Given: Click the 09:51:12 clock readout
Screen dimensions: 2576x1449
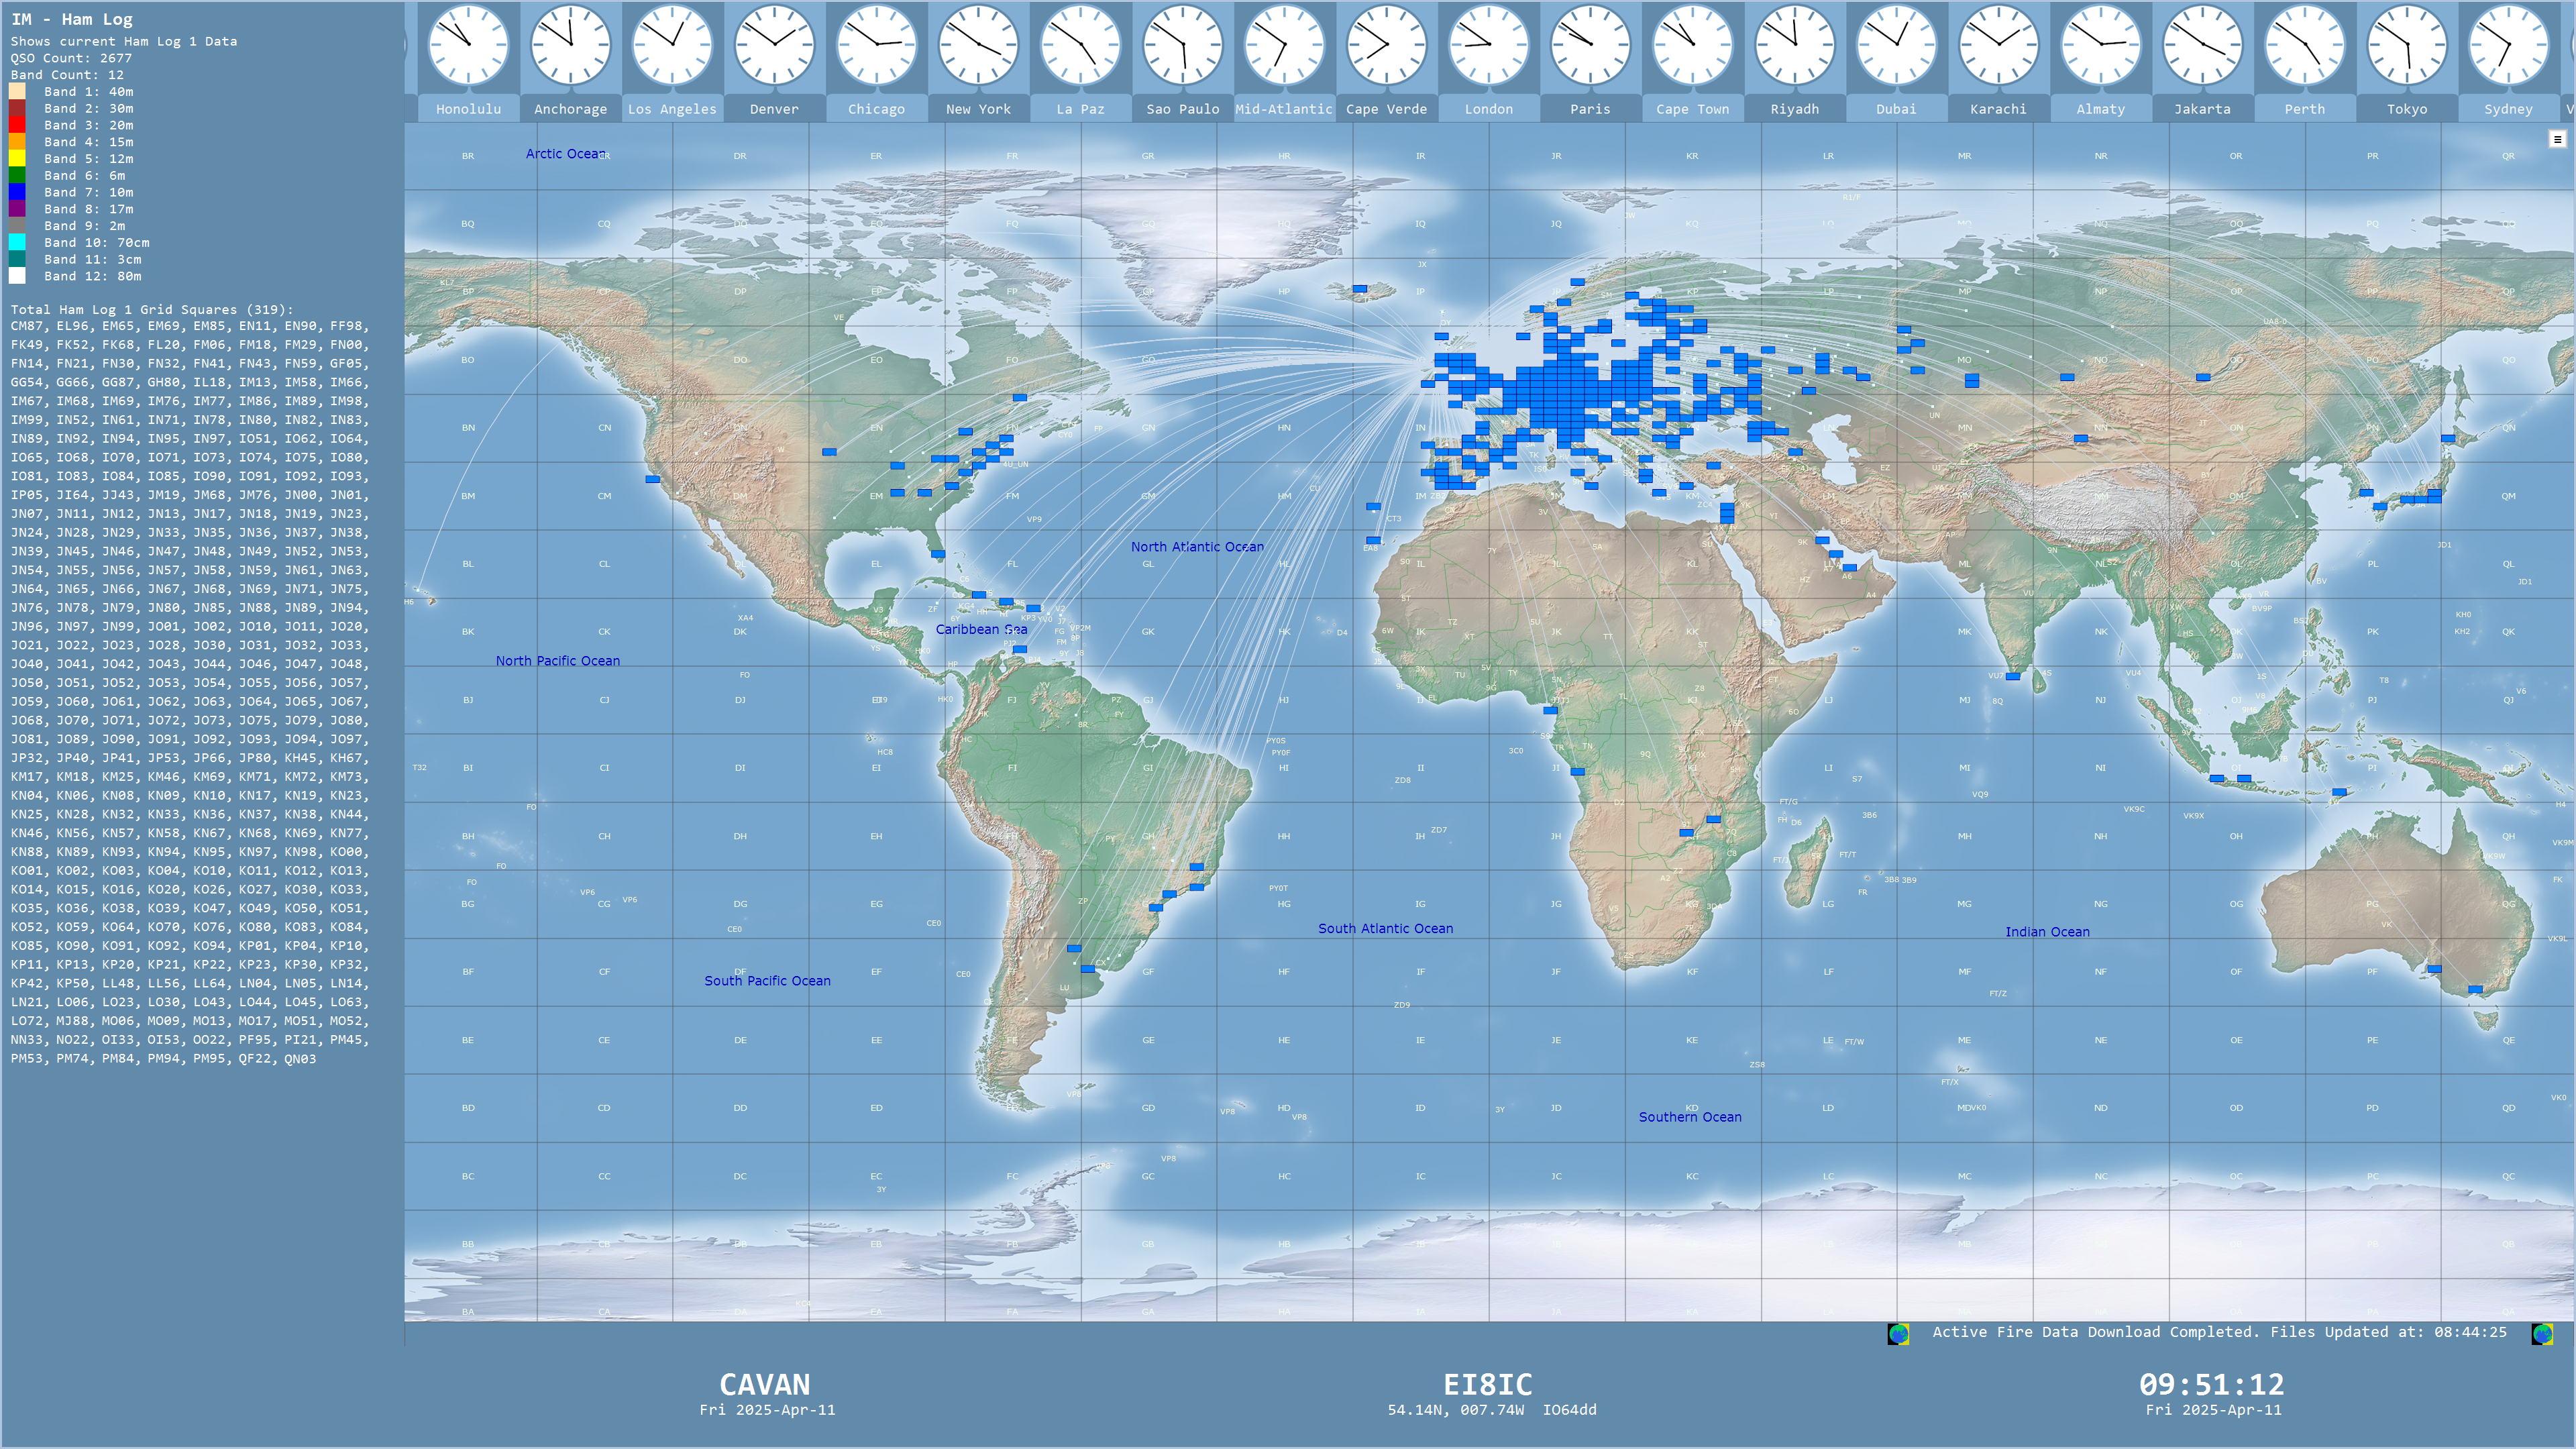Looking at the screenshot, I should click(x=2212, y=1385).
